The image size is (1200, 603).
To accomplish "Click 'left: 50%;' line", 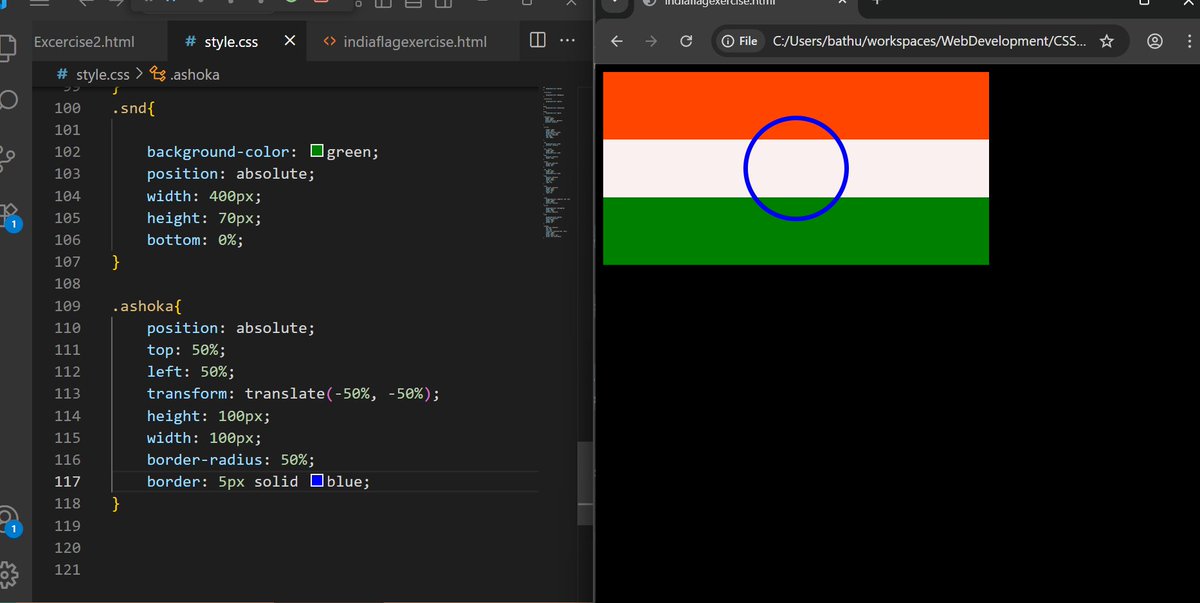I will [x=190, y=372].
